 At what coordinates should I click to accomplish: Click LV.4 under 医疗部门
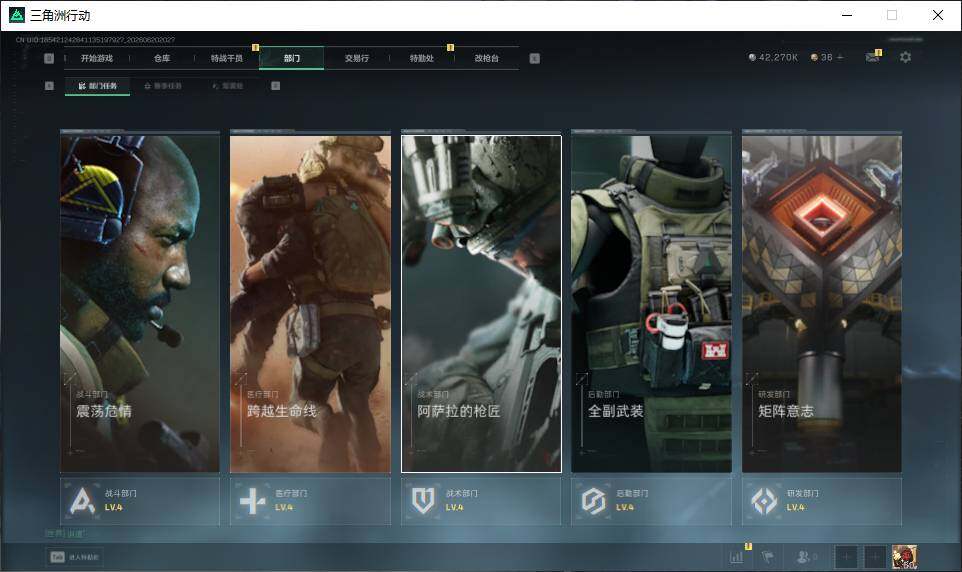coord(284,508)
